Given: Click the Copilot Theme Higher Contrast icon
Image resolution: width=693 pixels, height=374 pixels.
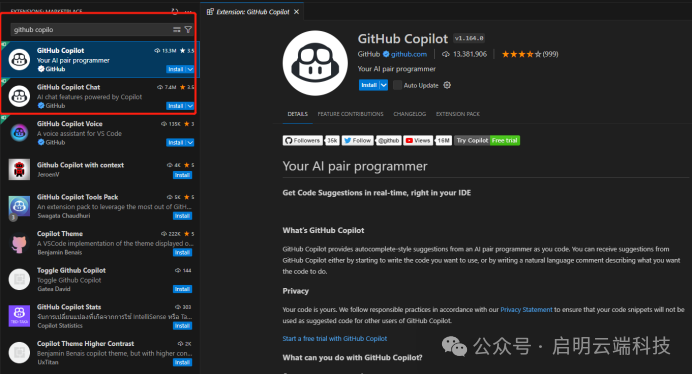Looking at the screenshot, I should pos(19,353).
